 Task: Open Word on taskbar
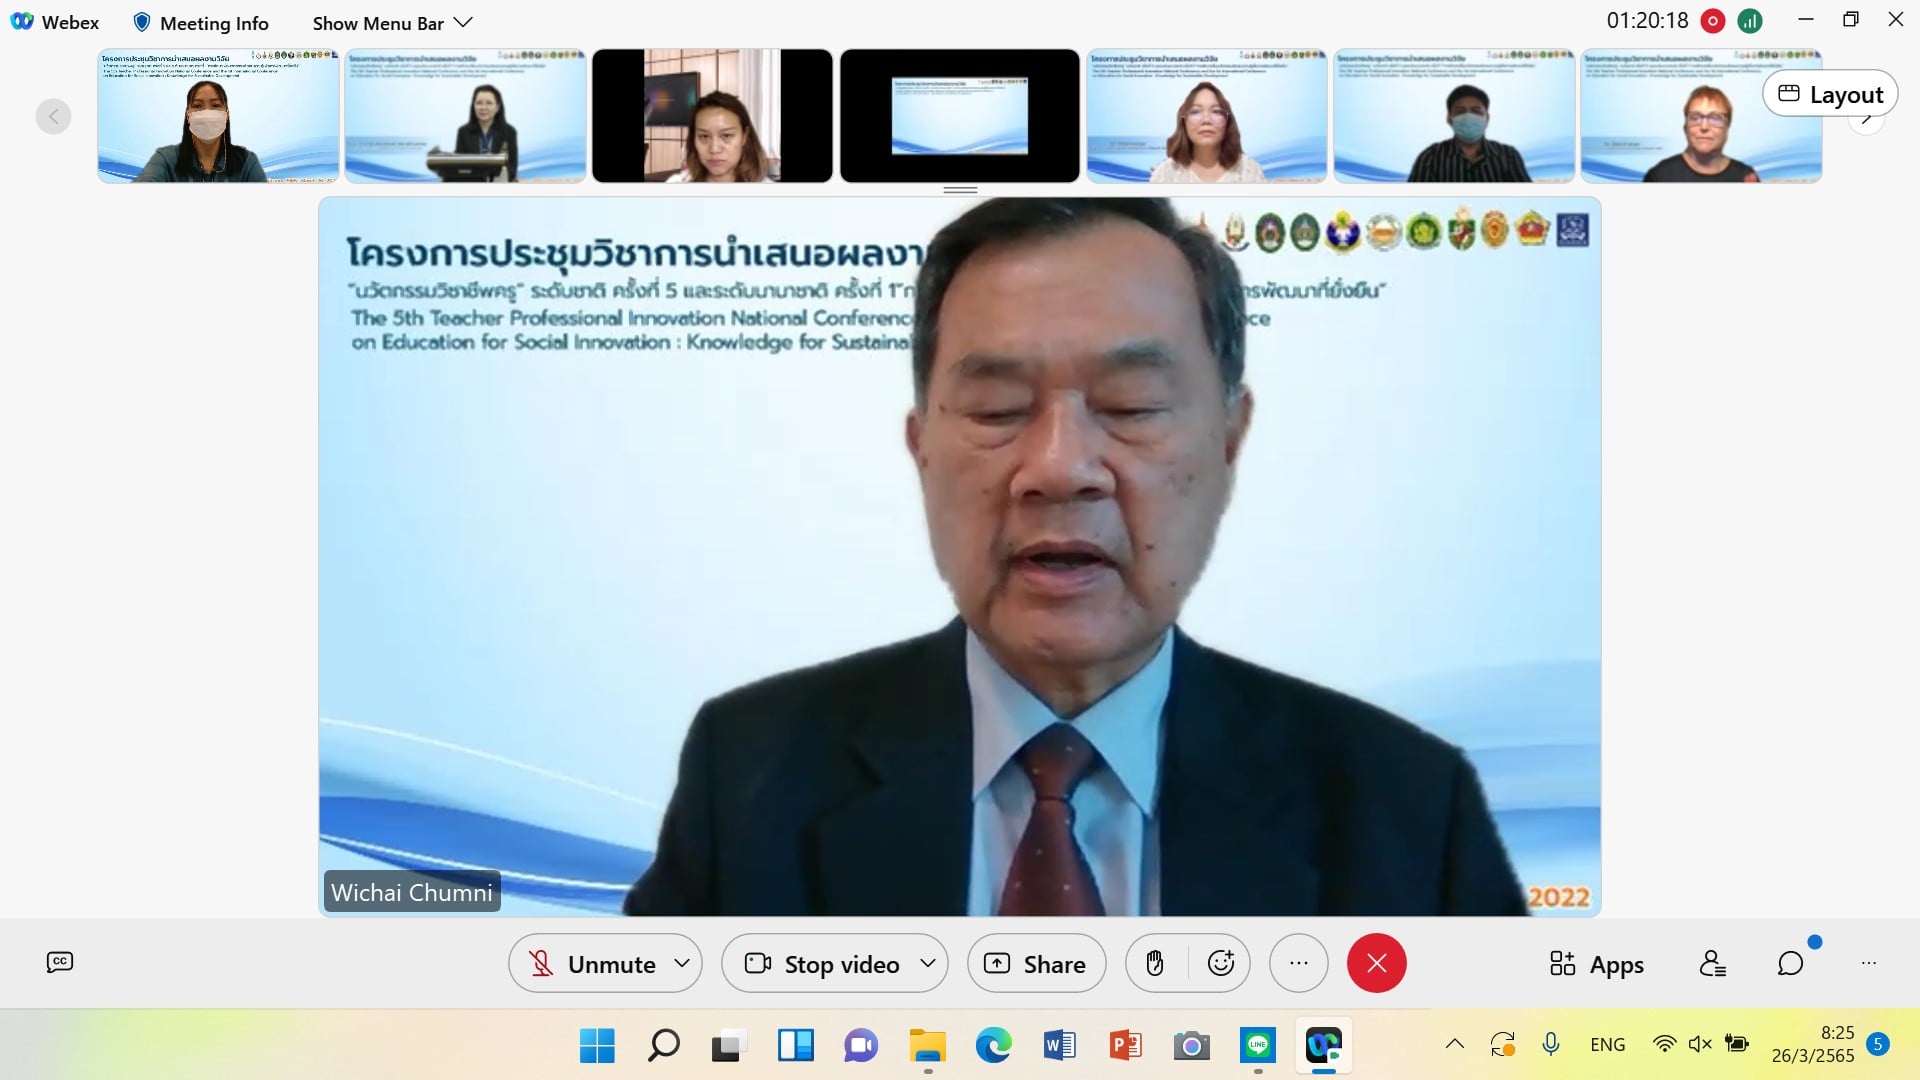tap(1059, 1046)
